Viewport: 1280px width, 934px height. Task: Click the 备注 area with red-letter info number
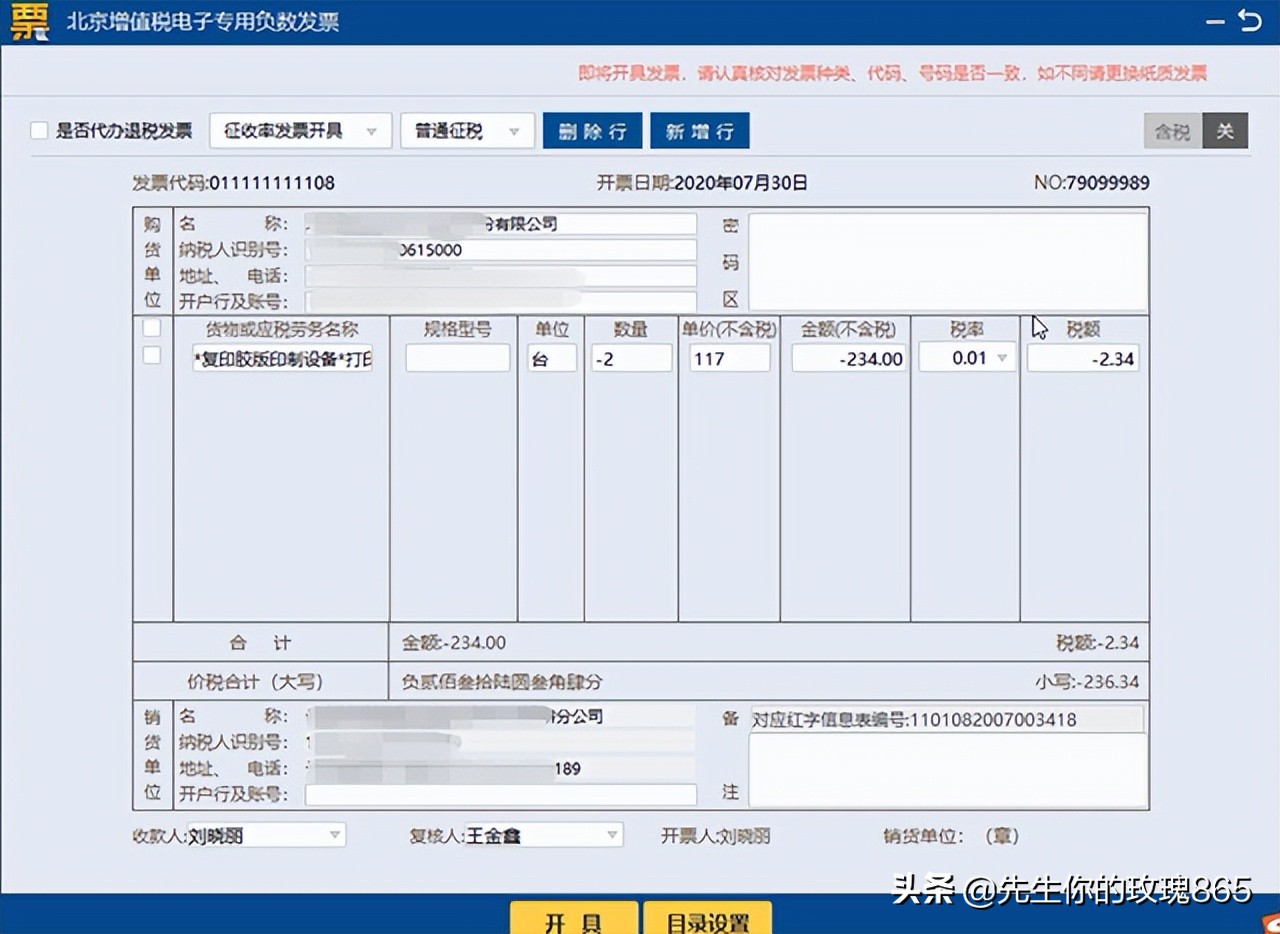point(946,718)
